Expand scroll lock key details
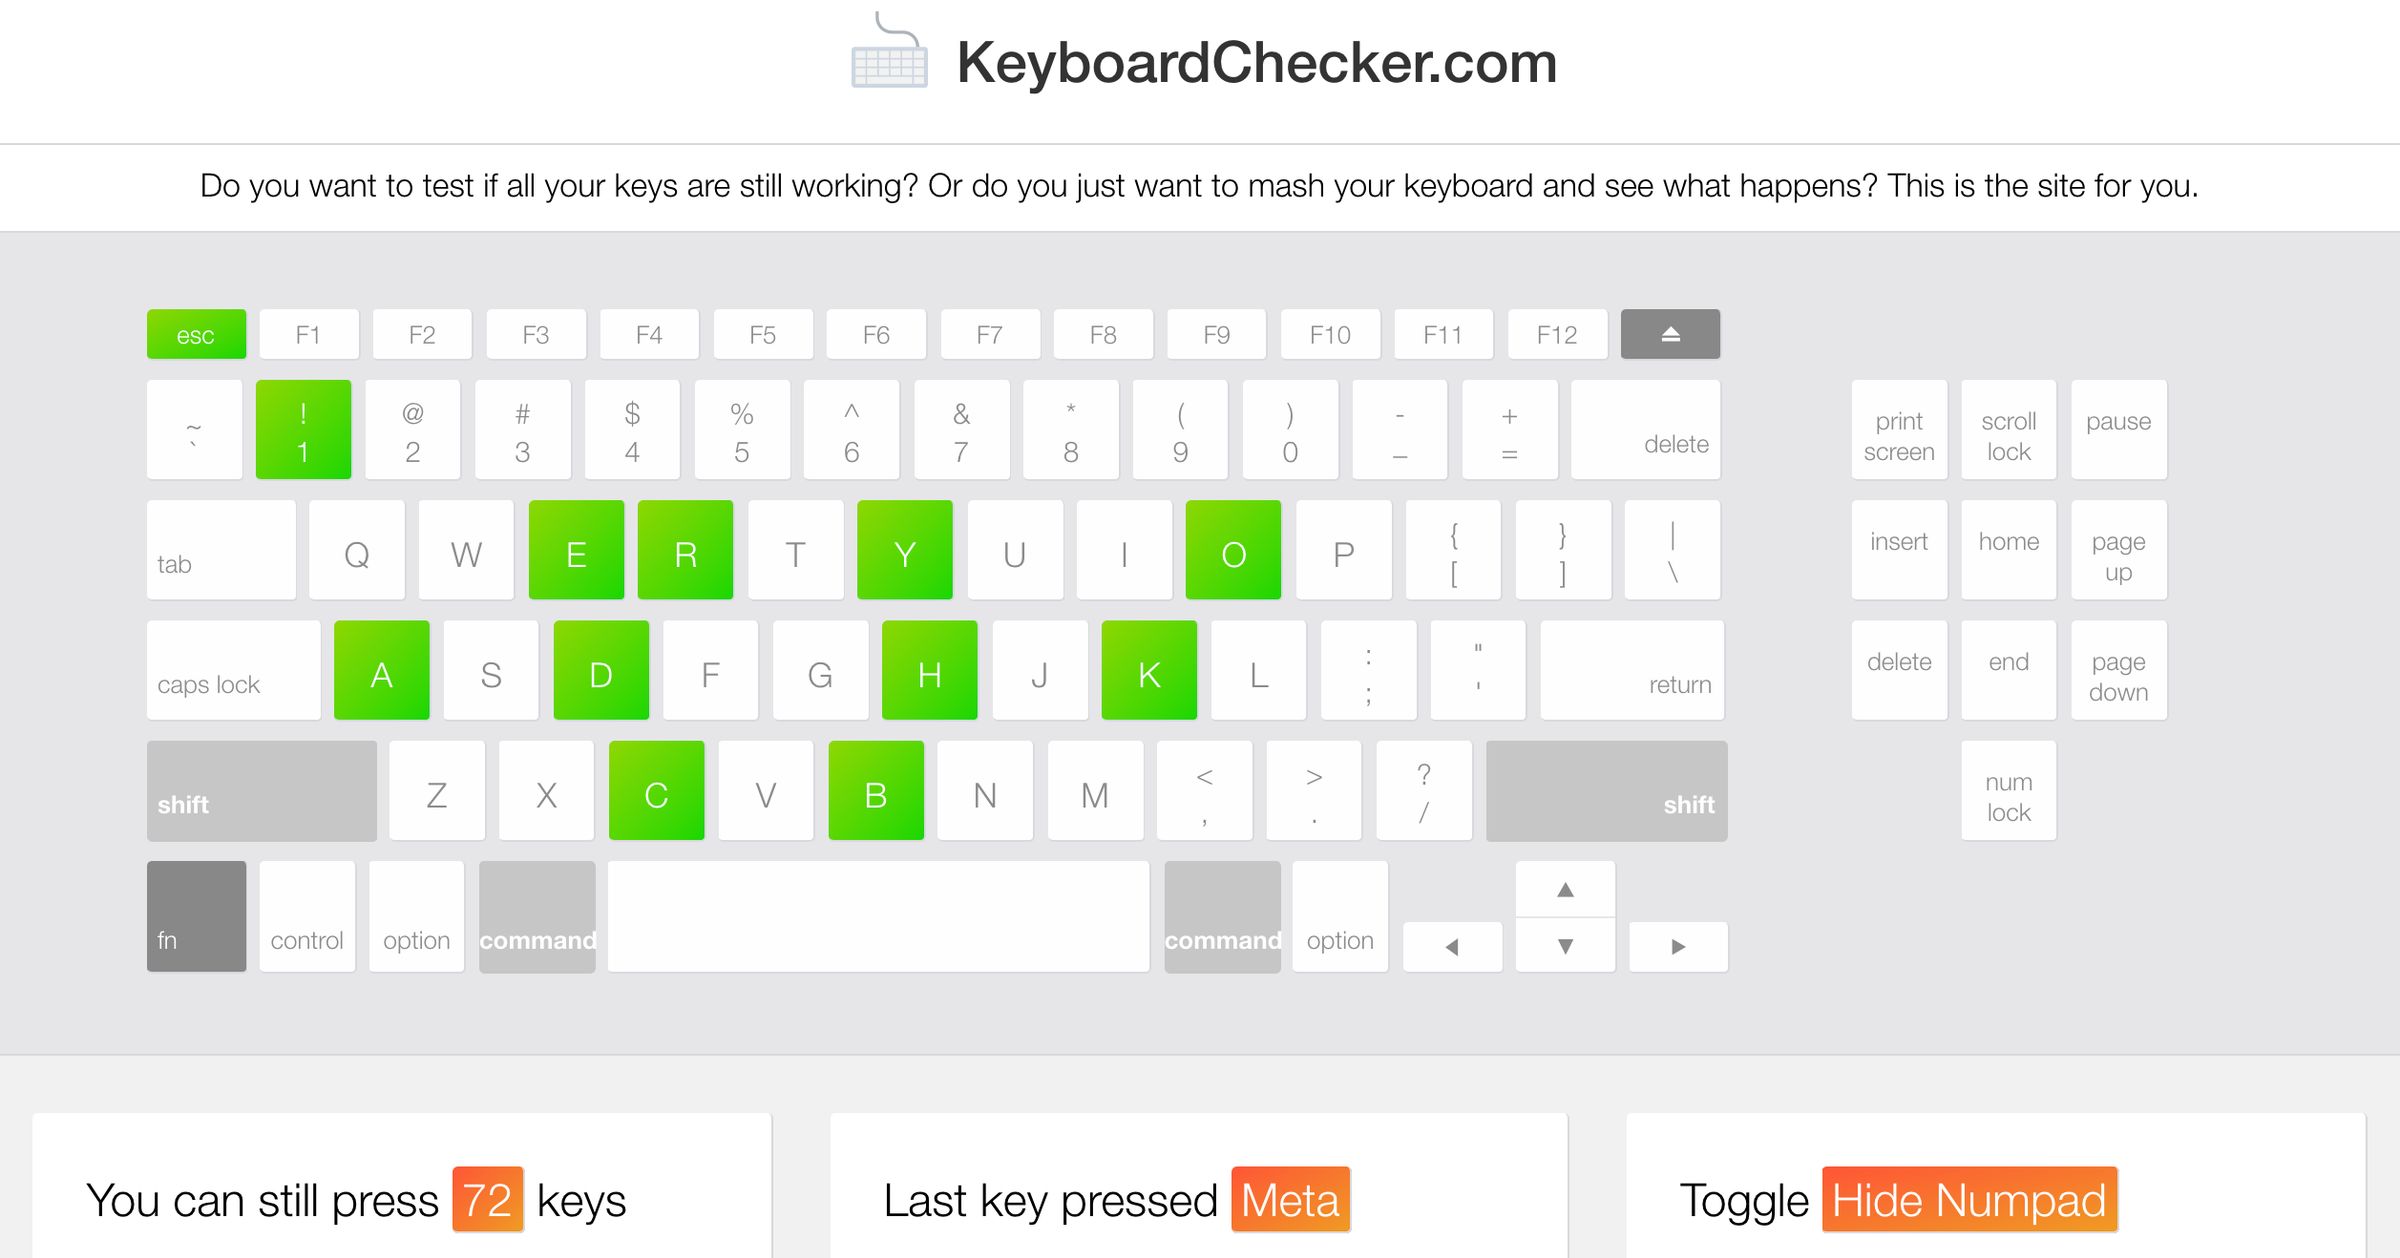The image size is (2400, 1258). pos(2008,430)
